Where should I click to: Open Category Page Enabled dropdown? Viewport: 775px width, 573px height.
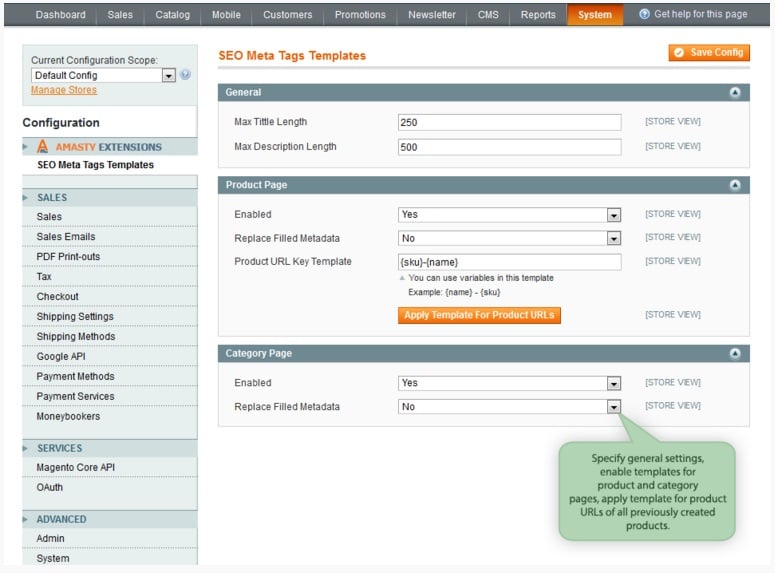509,383
